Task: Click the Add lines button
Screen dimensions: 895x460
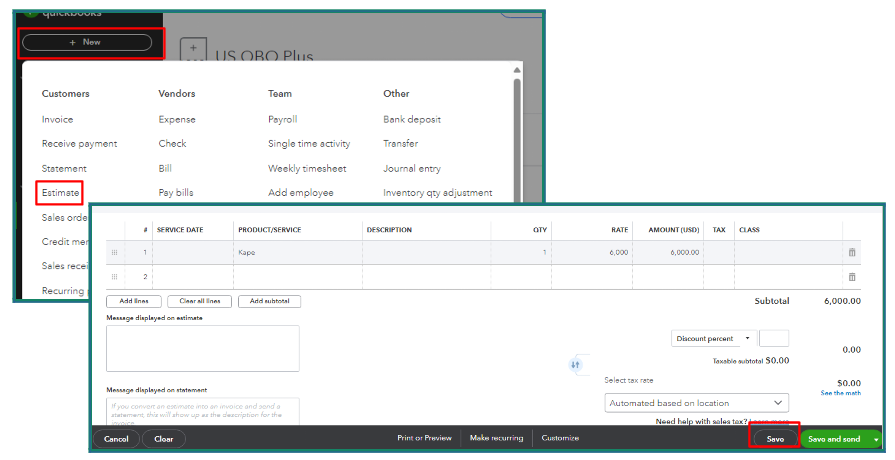Action: pos(134,301)
